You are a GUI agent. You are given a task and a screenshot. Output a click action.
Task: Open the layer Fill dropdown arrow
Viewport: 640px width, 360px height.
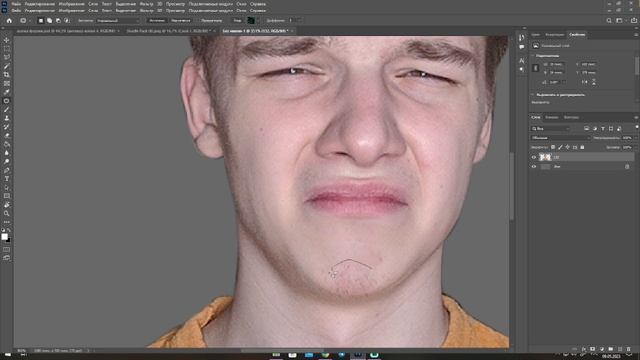pos(635,147)
